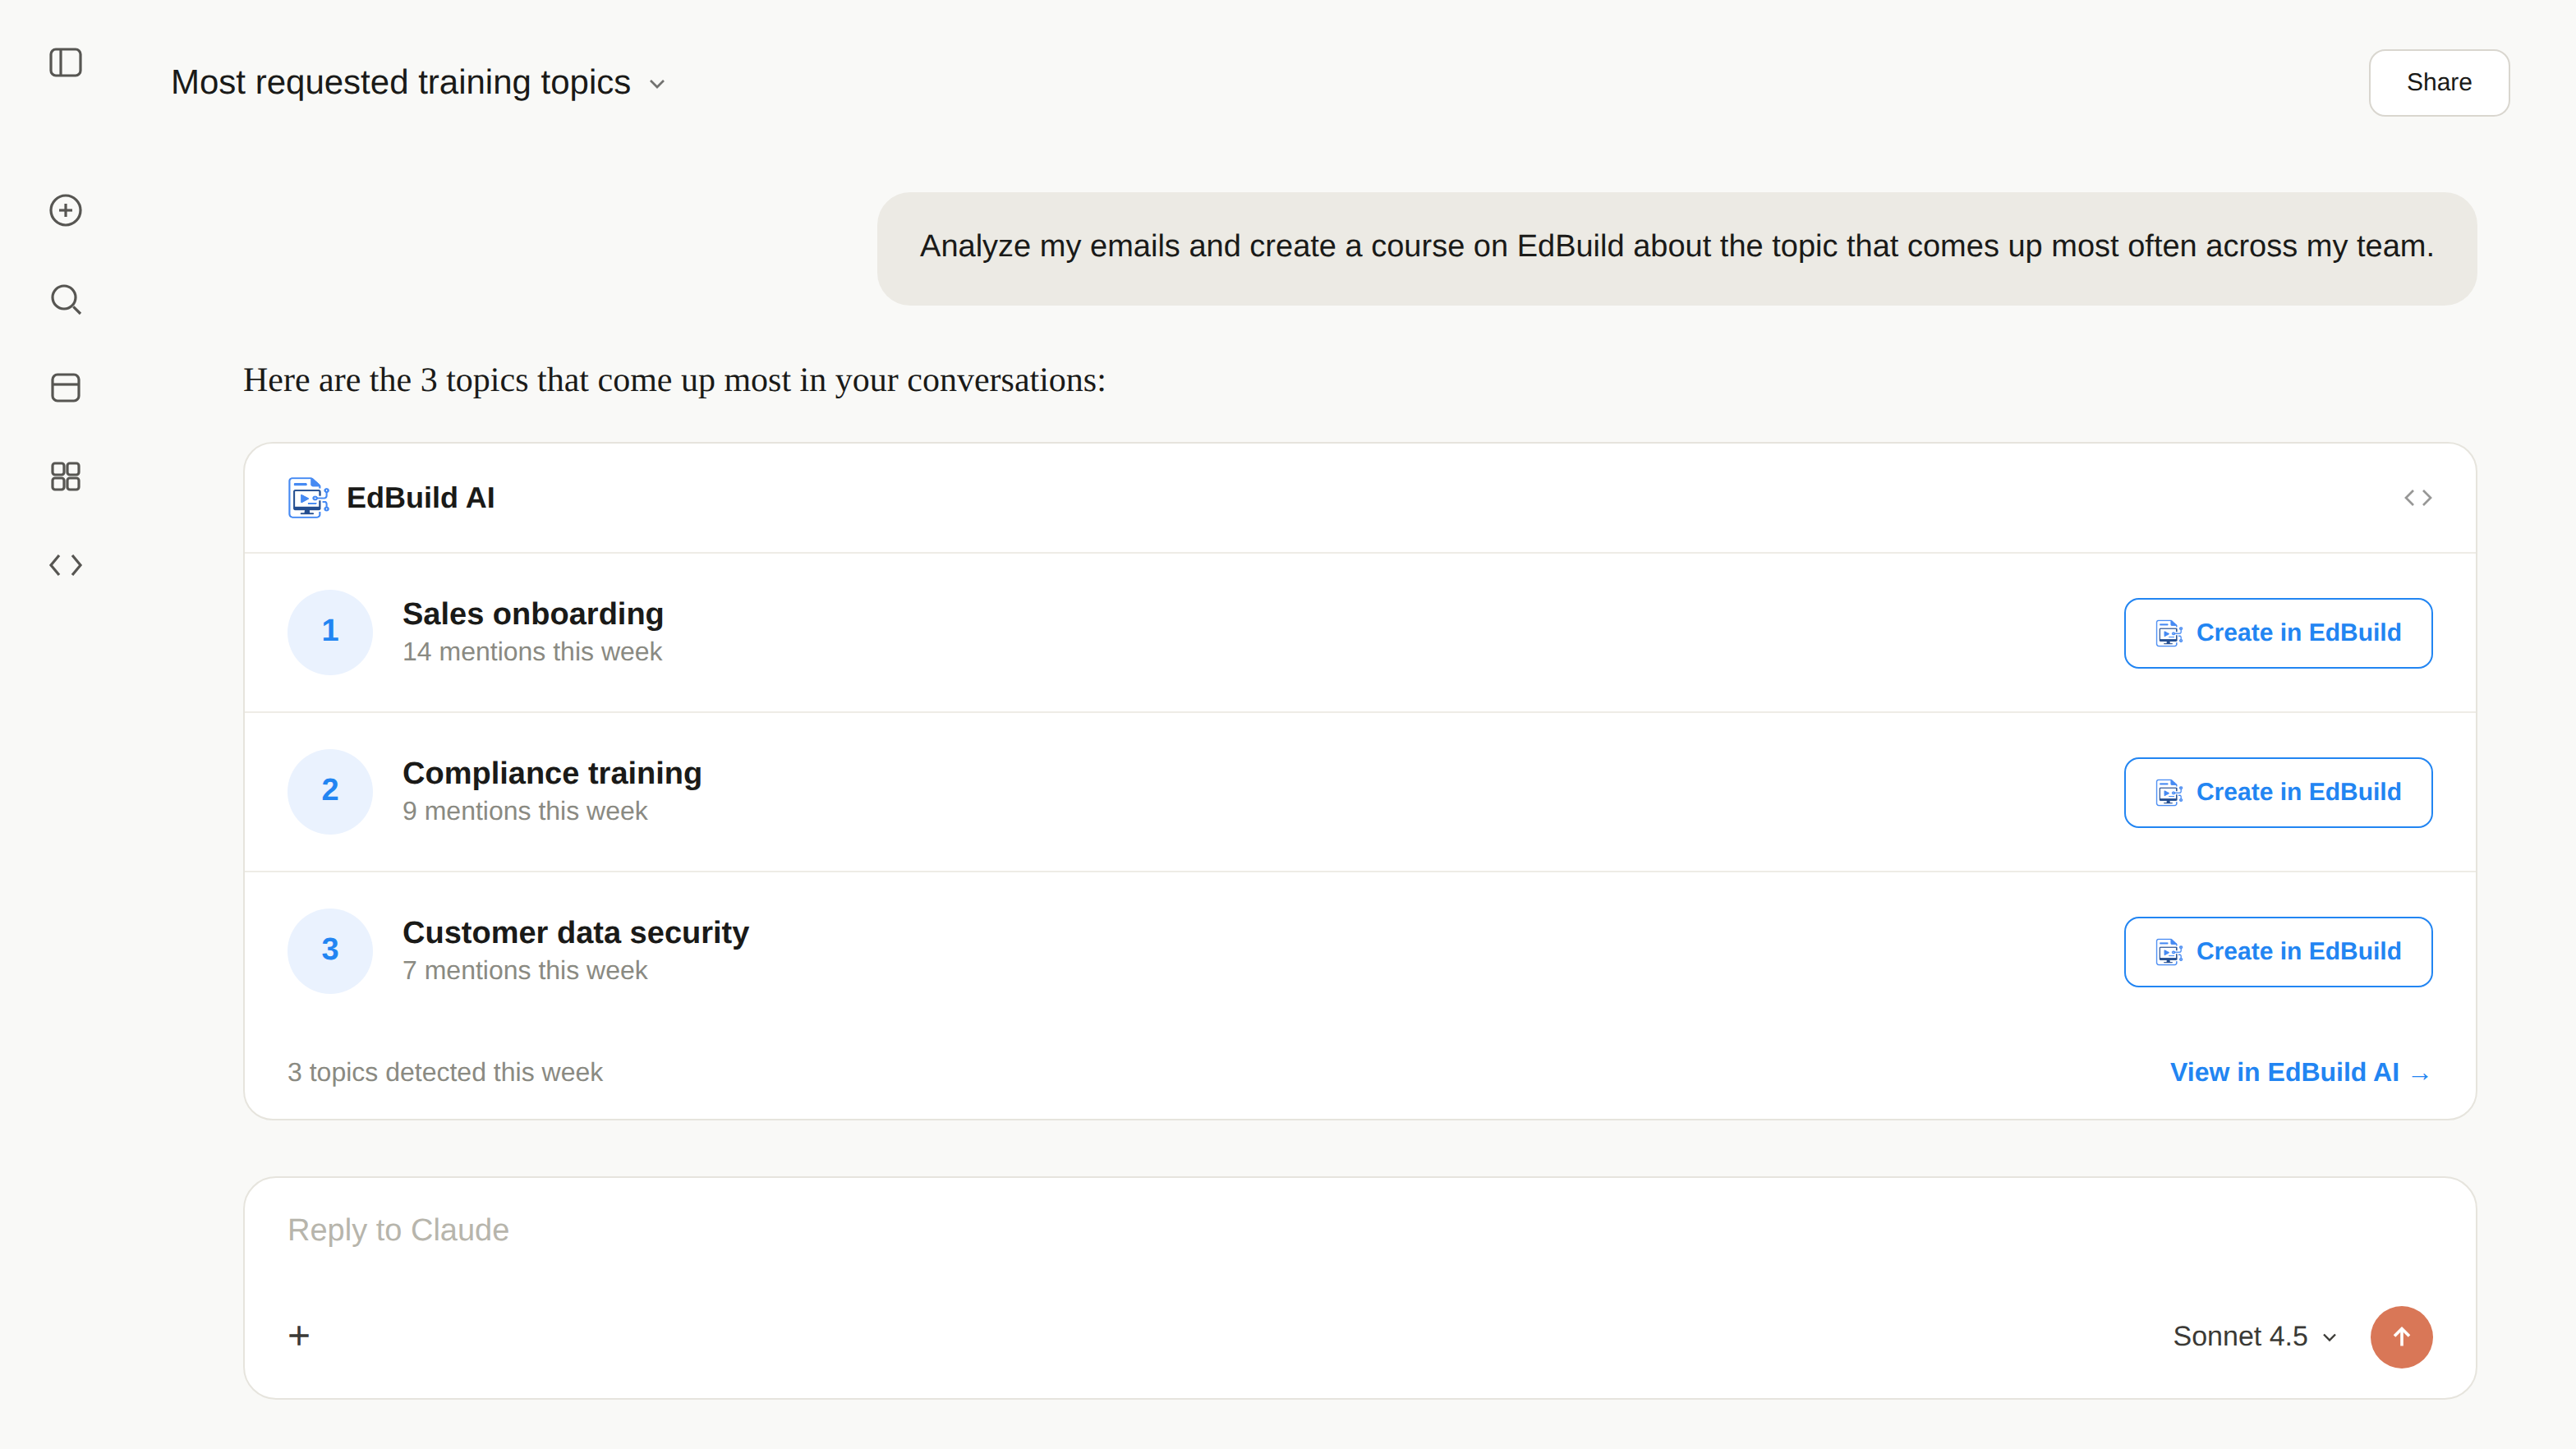
Task: Click '3 topics detected this week' footer text
Action: (445, 1072)
